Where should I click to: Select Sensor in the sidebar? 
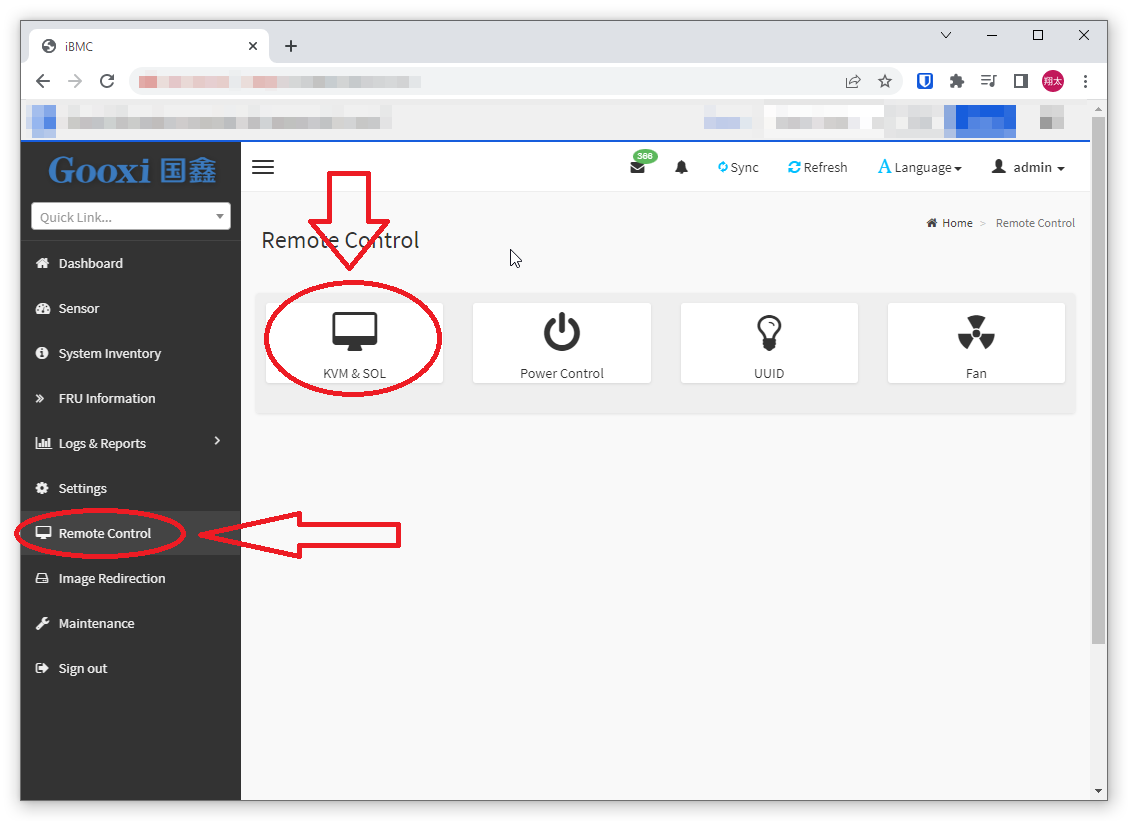coord(78,308)
